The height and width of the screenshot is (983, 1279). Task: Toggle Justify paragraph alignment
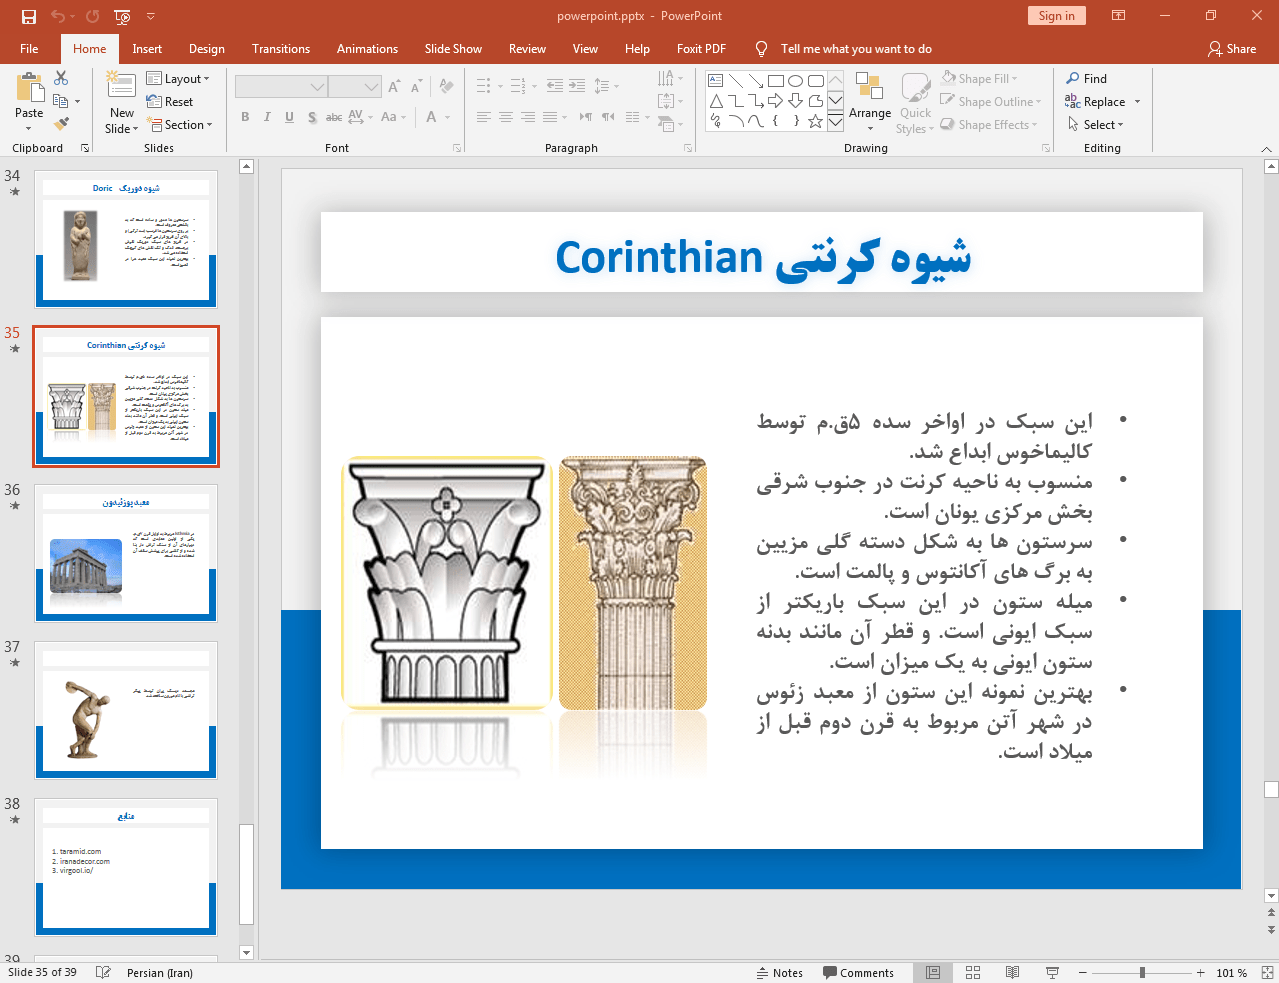tap(549, 117)
